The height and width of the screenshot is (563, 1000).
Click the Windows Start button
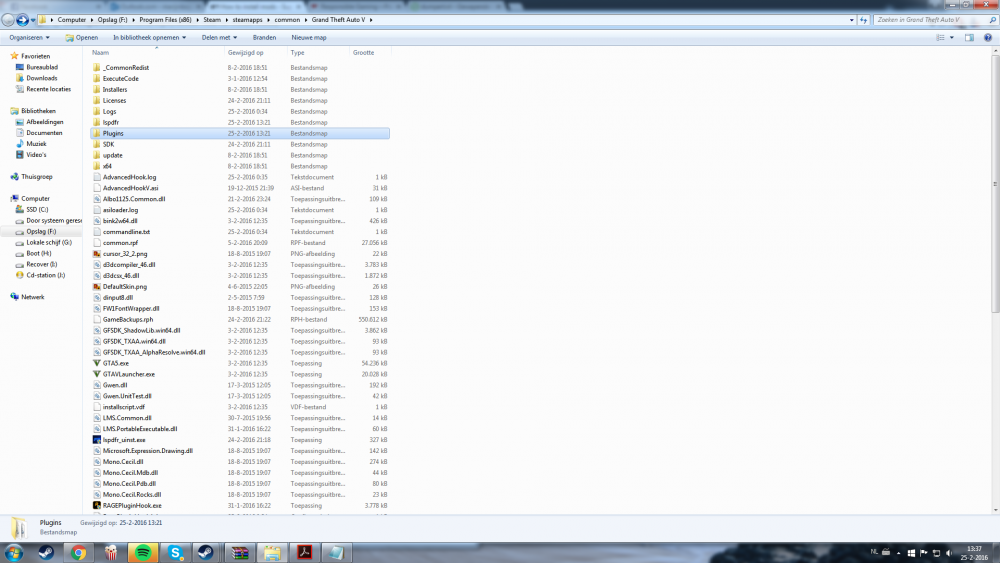(x=13, y=553)
